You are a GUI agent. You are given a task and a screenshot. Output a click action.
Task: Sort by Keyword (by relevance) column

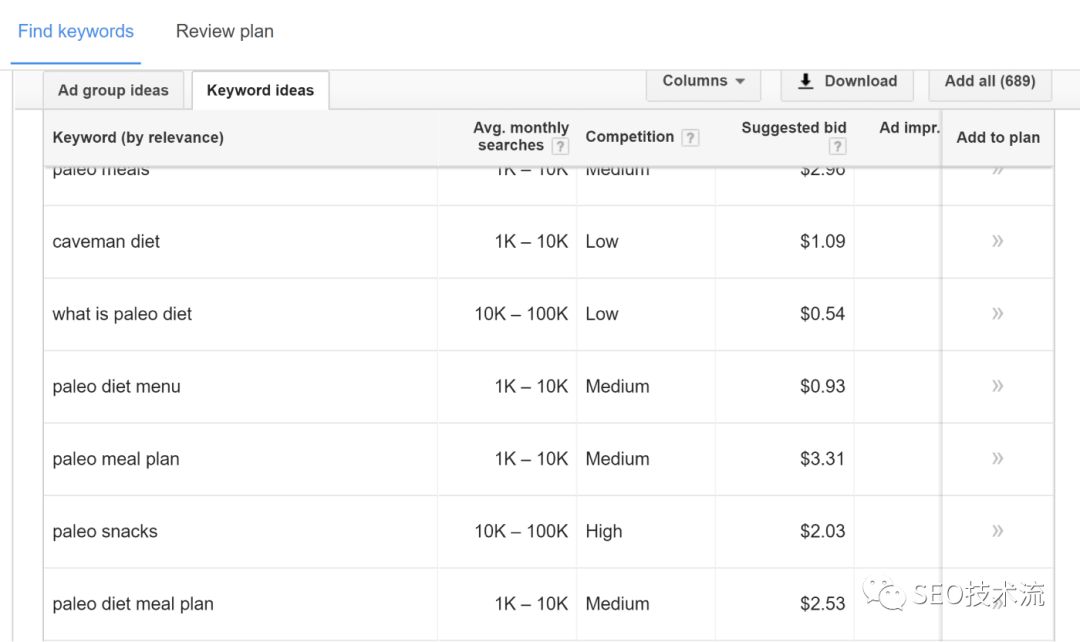pyautogui.click(x=138, y=138)
